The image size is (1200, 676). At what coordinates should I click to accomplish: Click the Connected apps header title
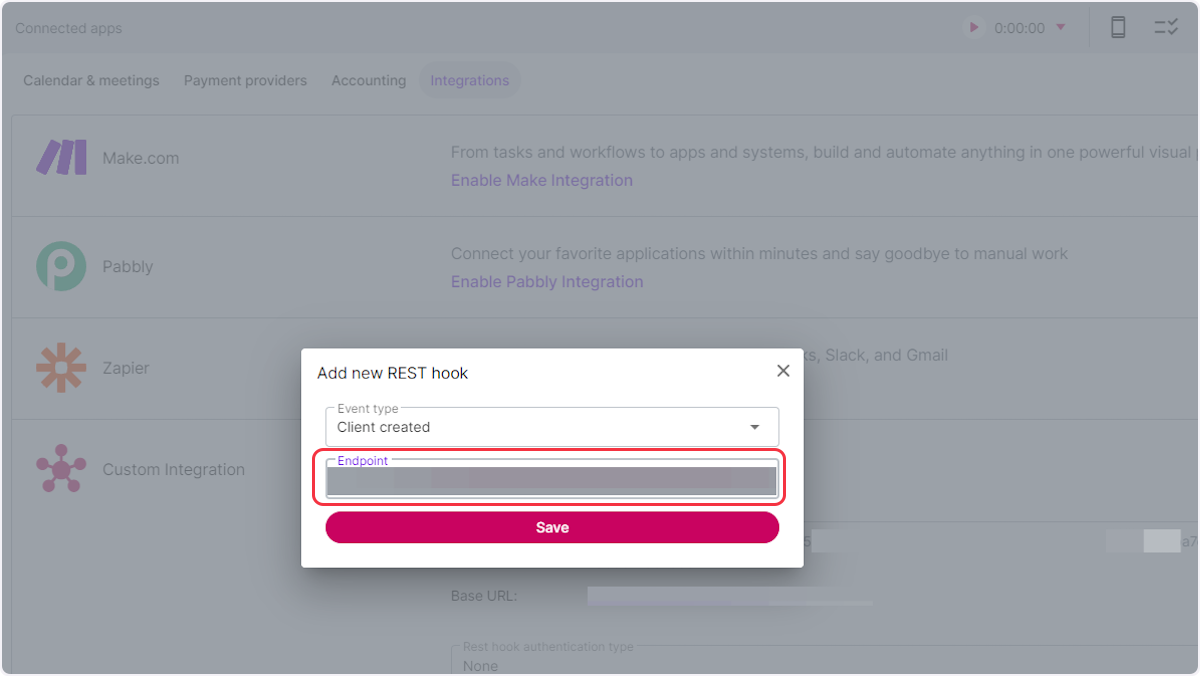click(69, 28)
